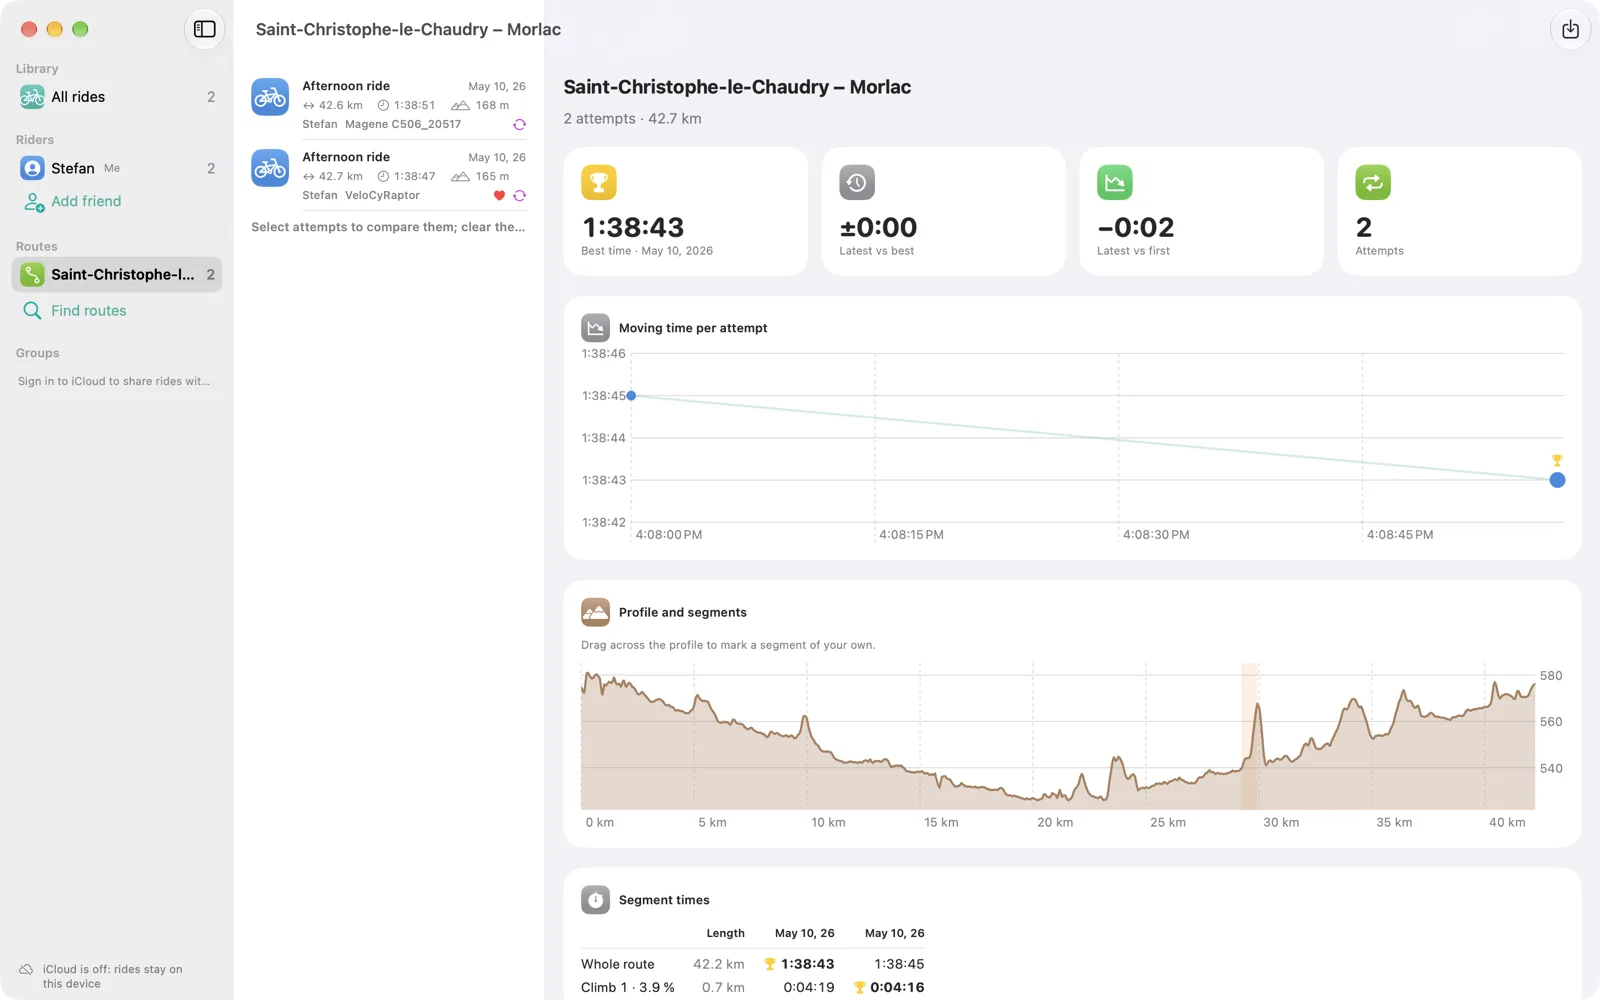Viewport: 1600px width, 1000px height.
Task: Click the Latest vs first chart icon
Action: 1114,182
